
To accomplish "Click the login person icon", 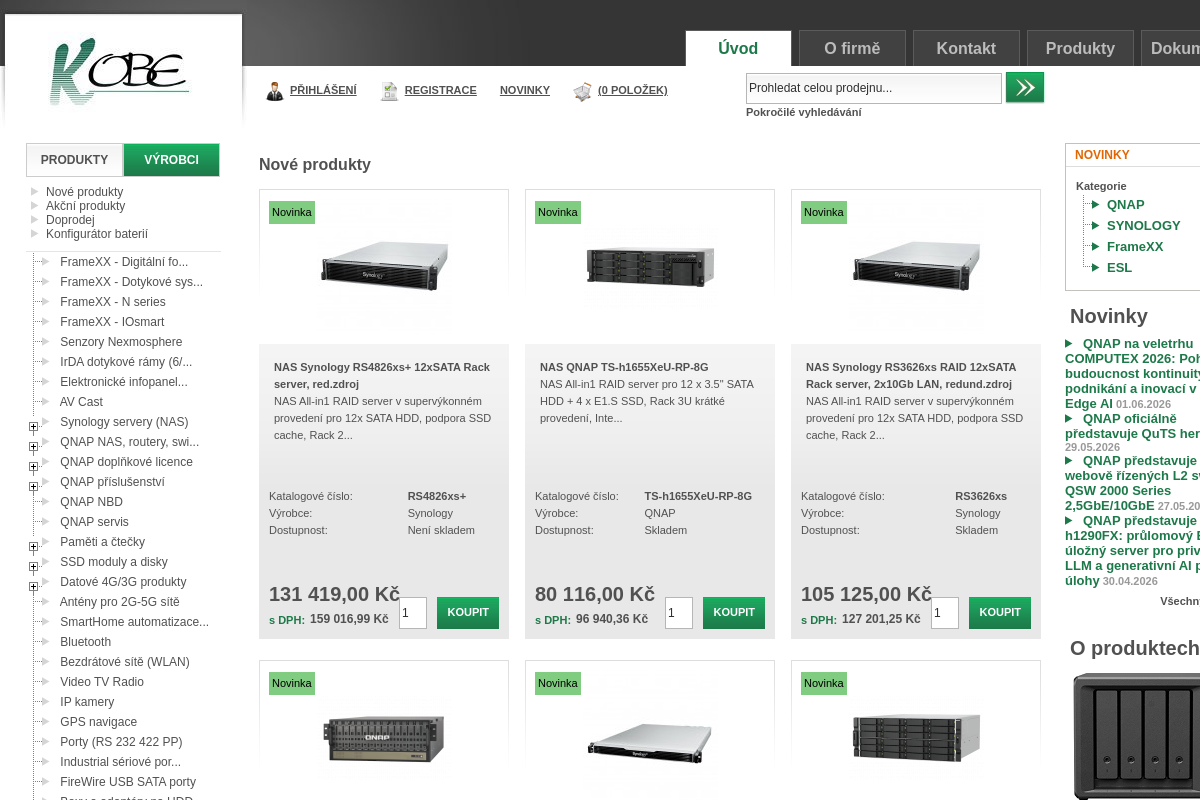I will point(275,91).
